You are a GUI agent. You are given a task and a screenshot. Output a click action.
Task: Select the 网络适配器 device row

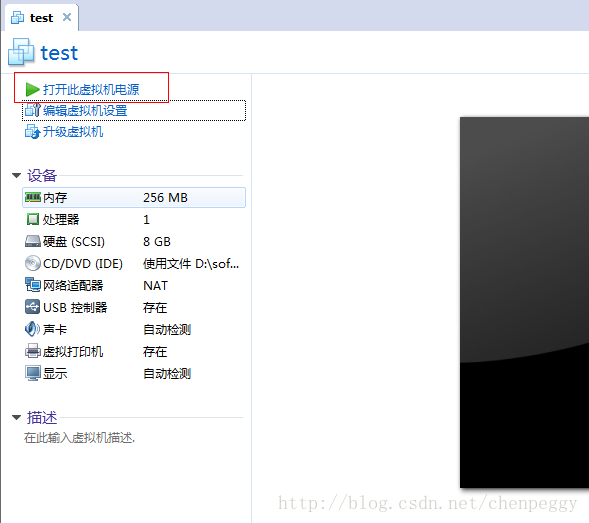134,286
